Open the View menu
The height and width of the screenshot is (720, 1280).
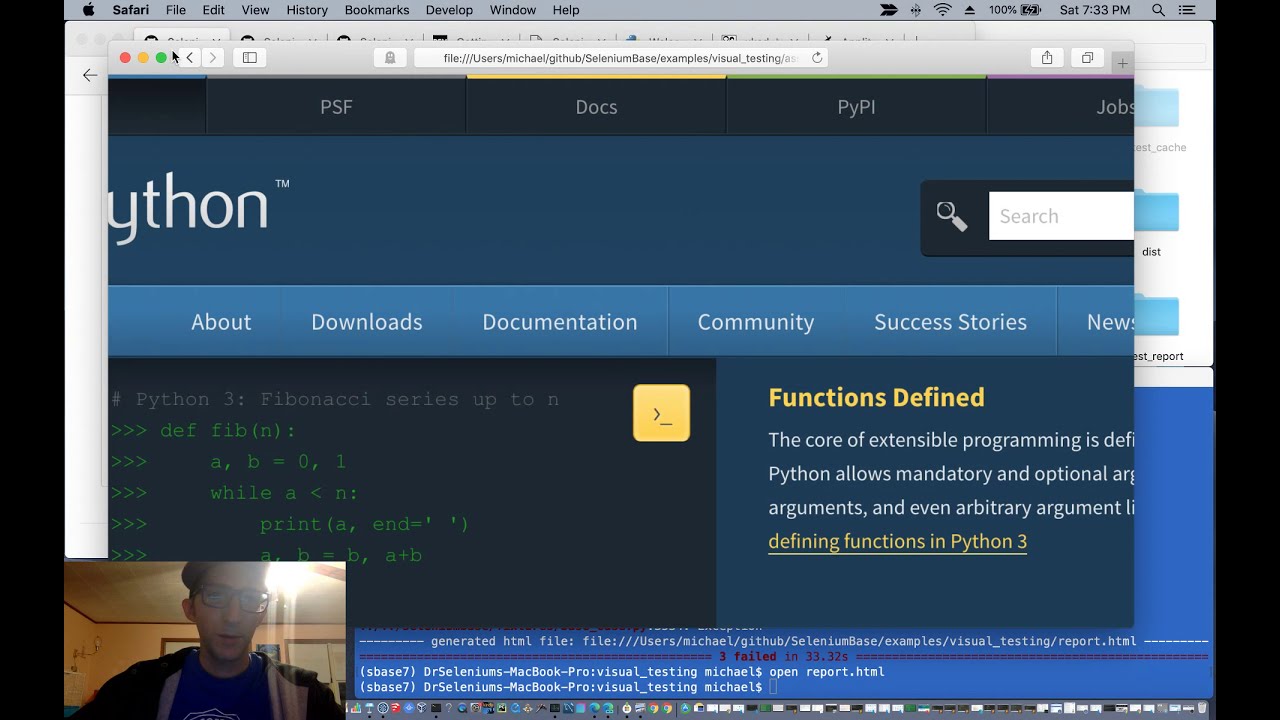point(255,10)
